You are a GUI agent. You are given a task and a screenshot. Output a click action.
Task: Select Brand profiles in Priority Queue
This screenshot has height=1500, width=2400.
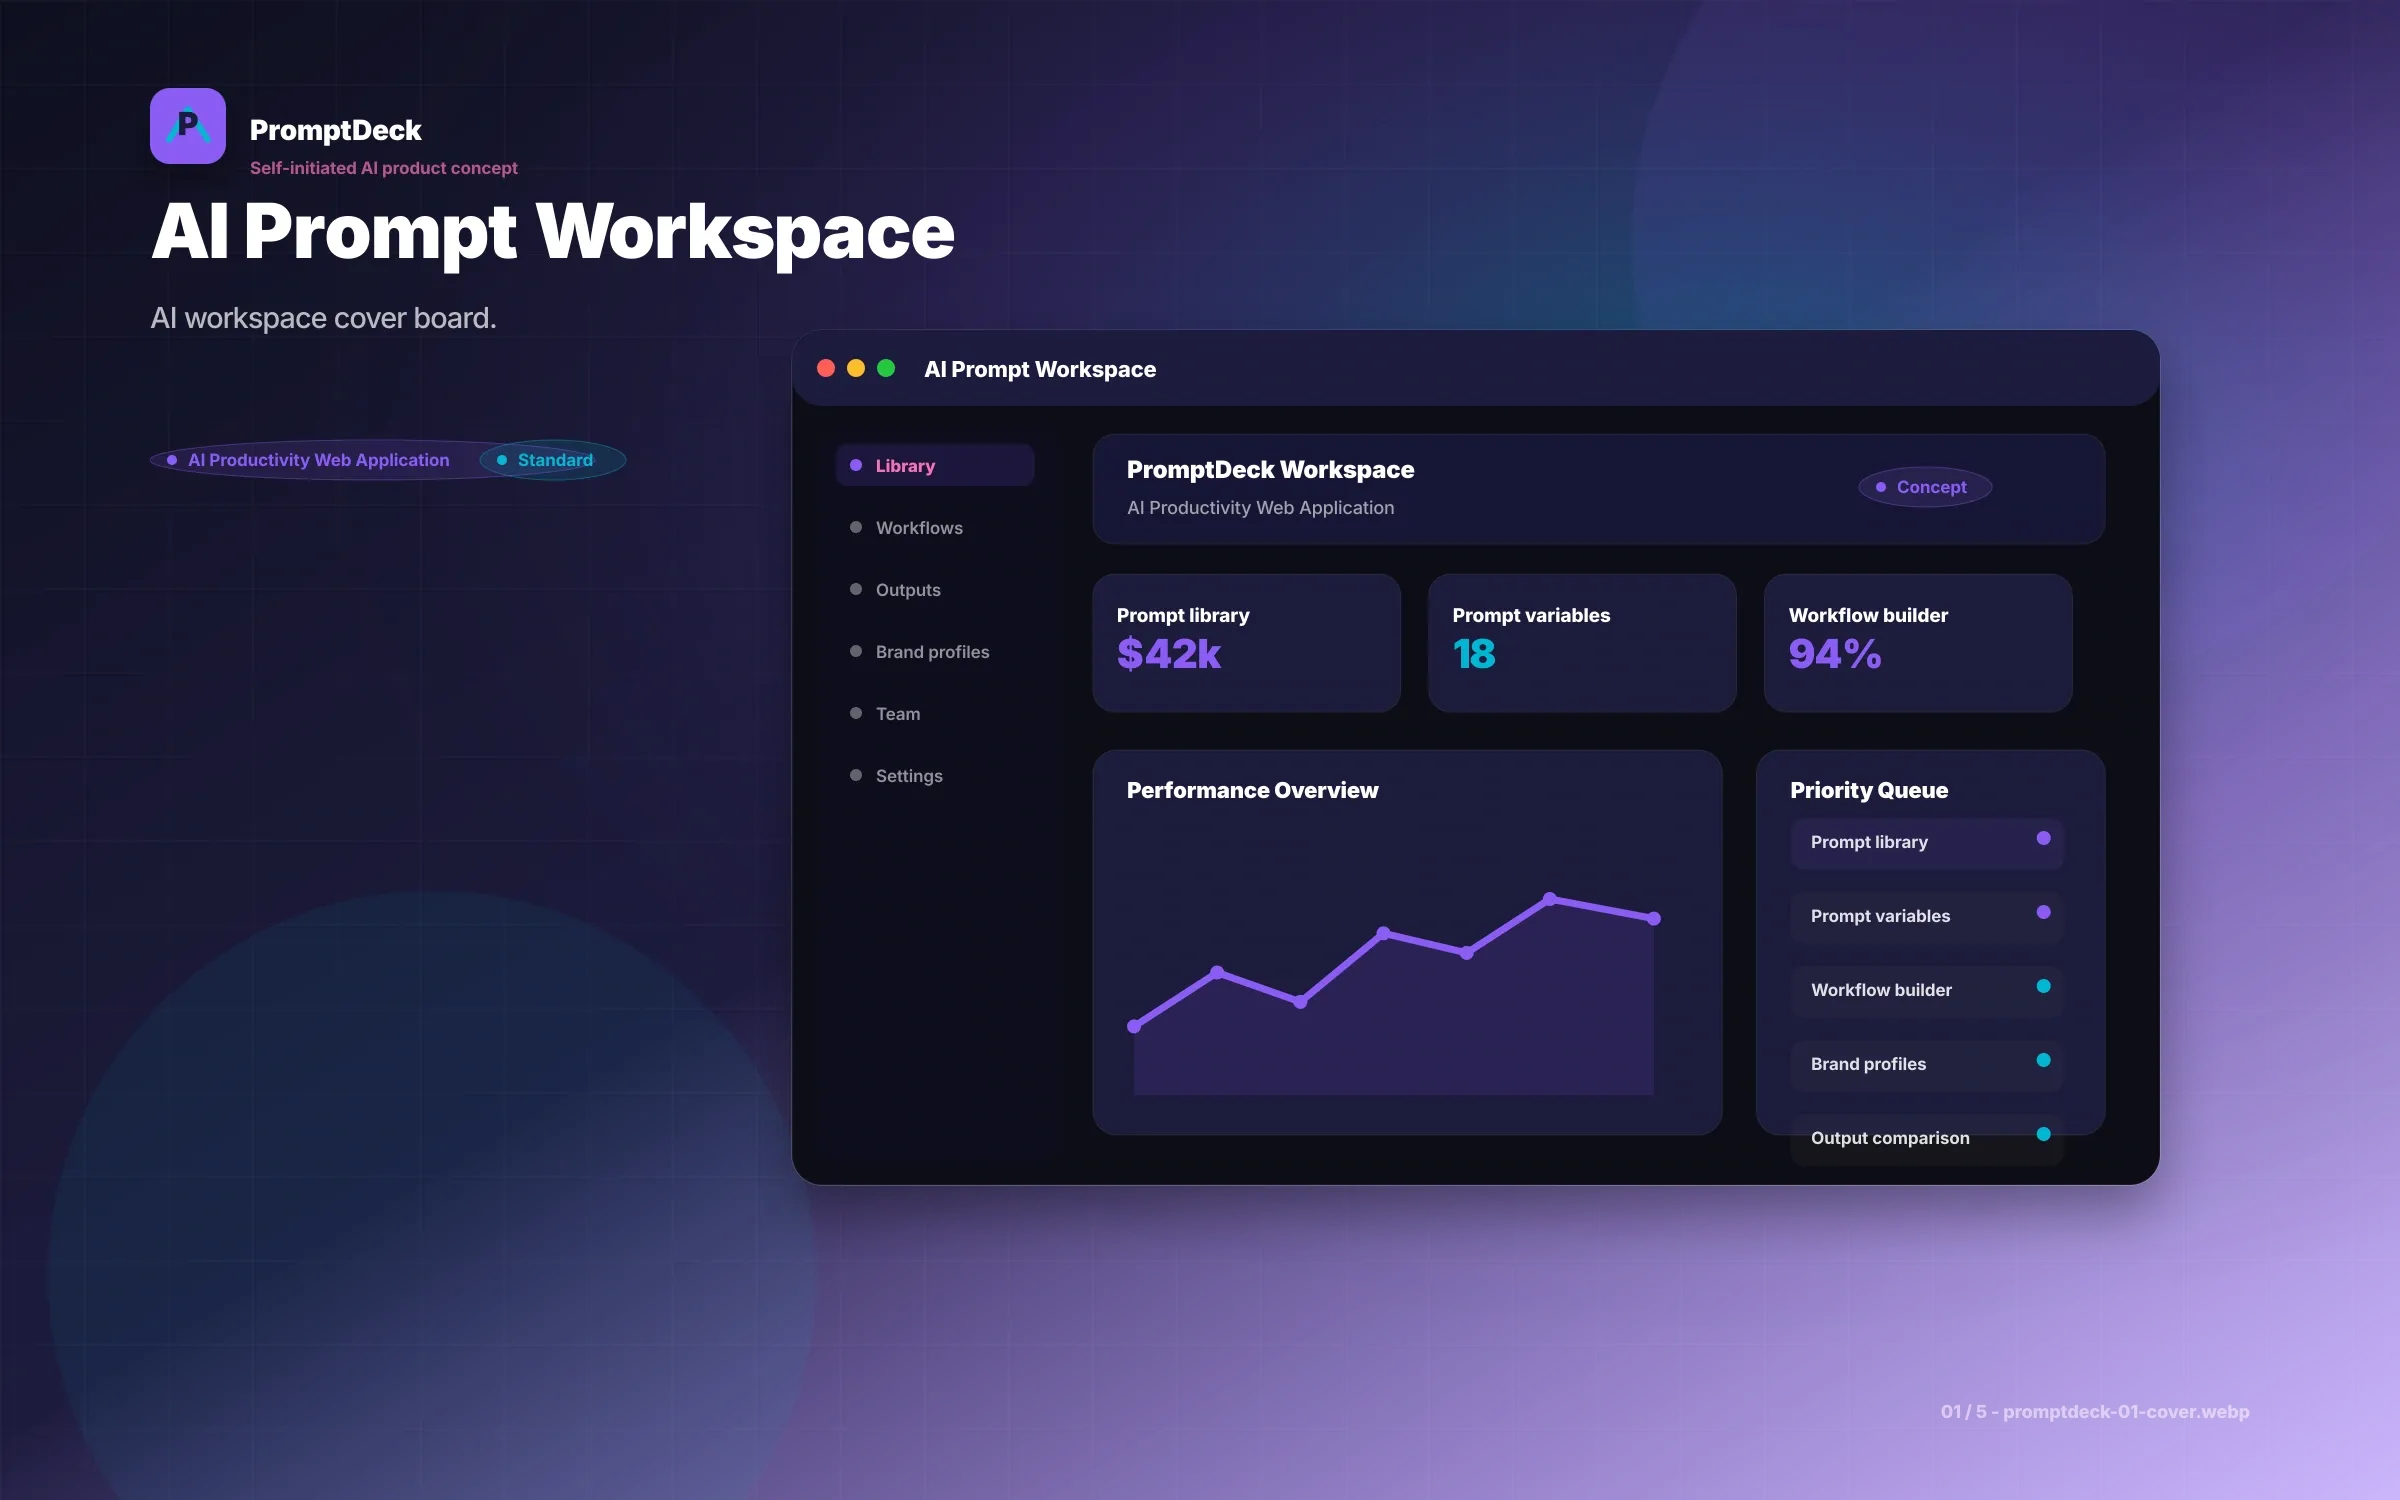click(1927, 1065)
